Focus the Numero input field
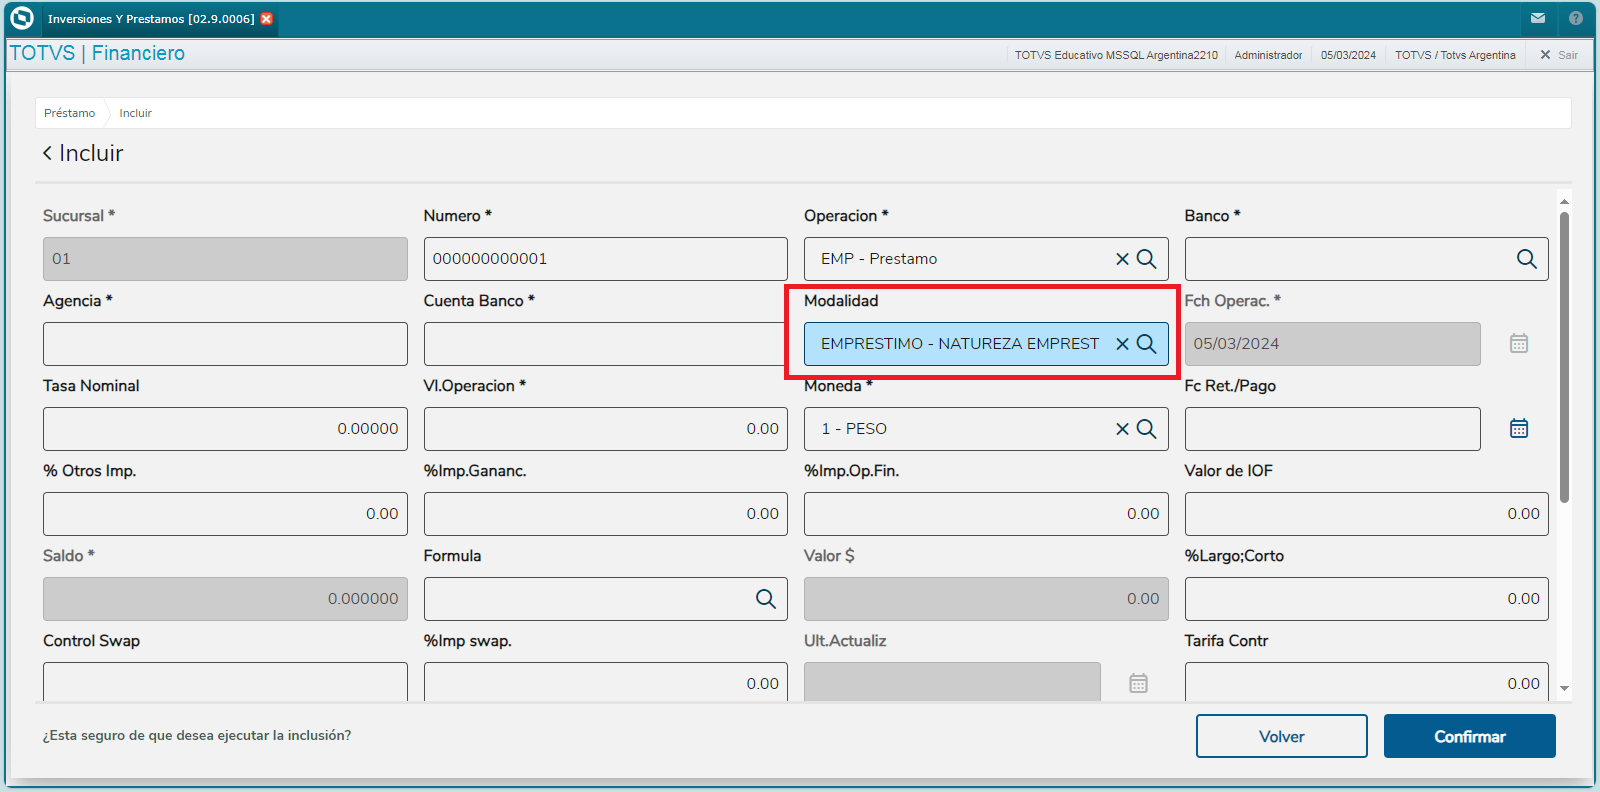The width and height of the screenshot is (1600, 792). (606, 259)
